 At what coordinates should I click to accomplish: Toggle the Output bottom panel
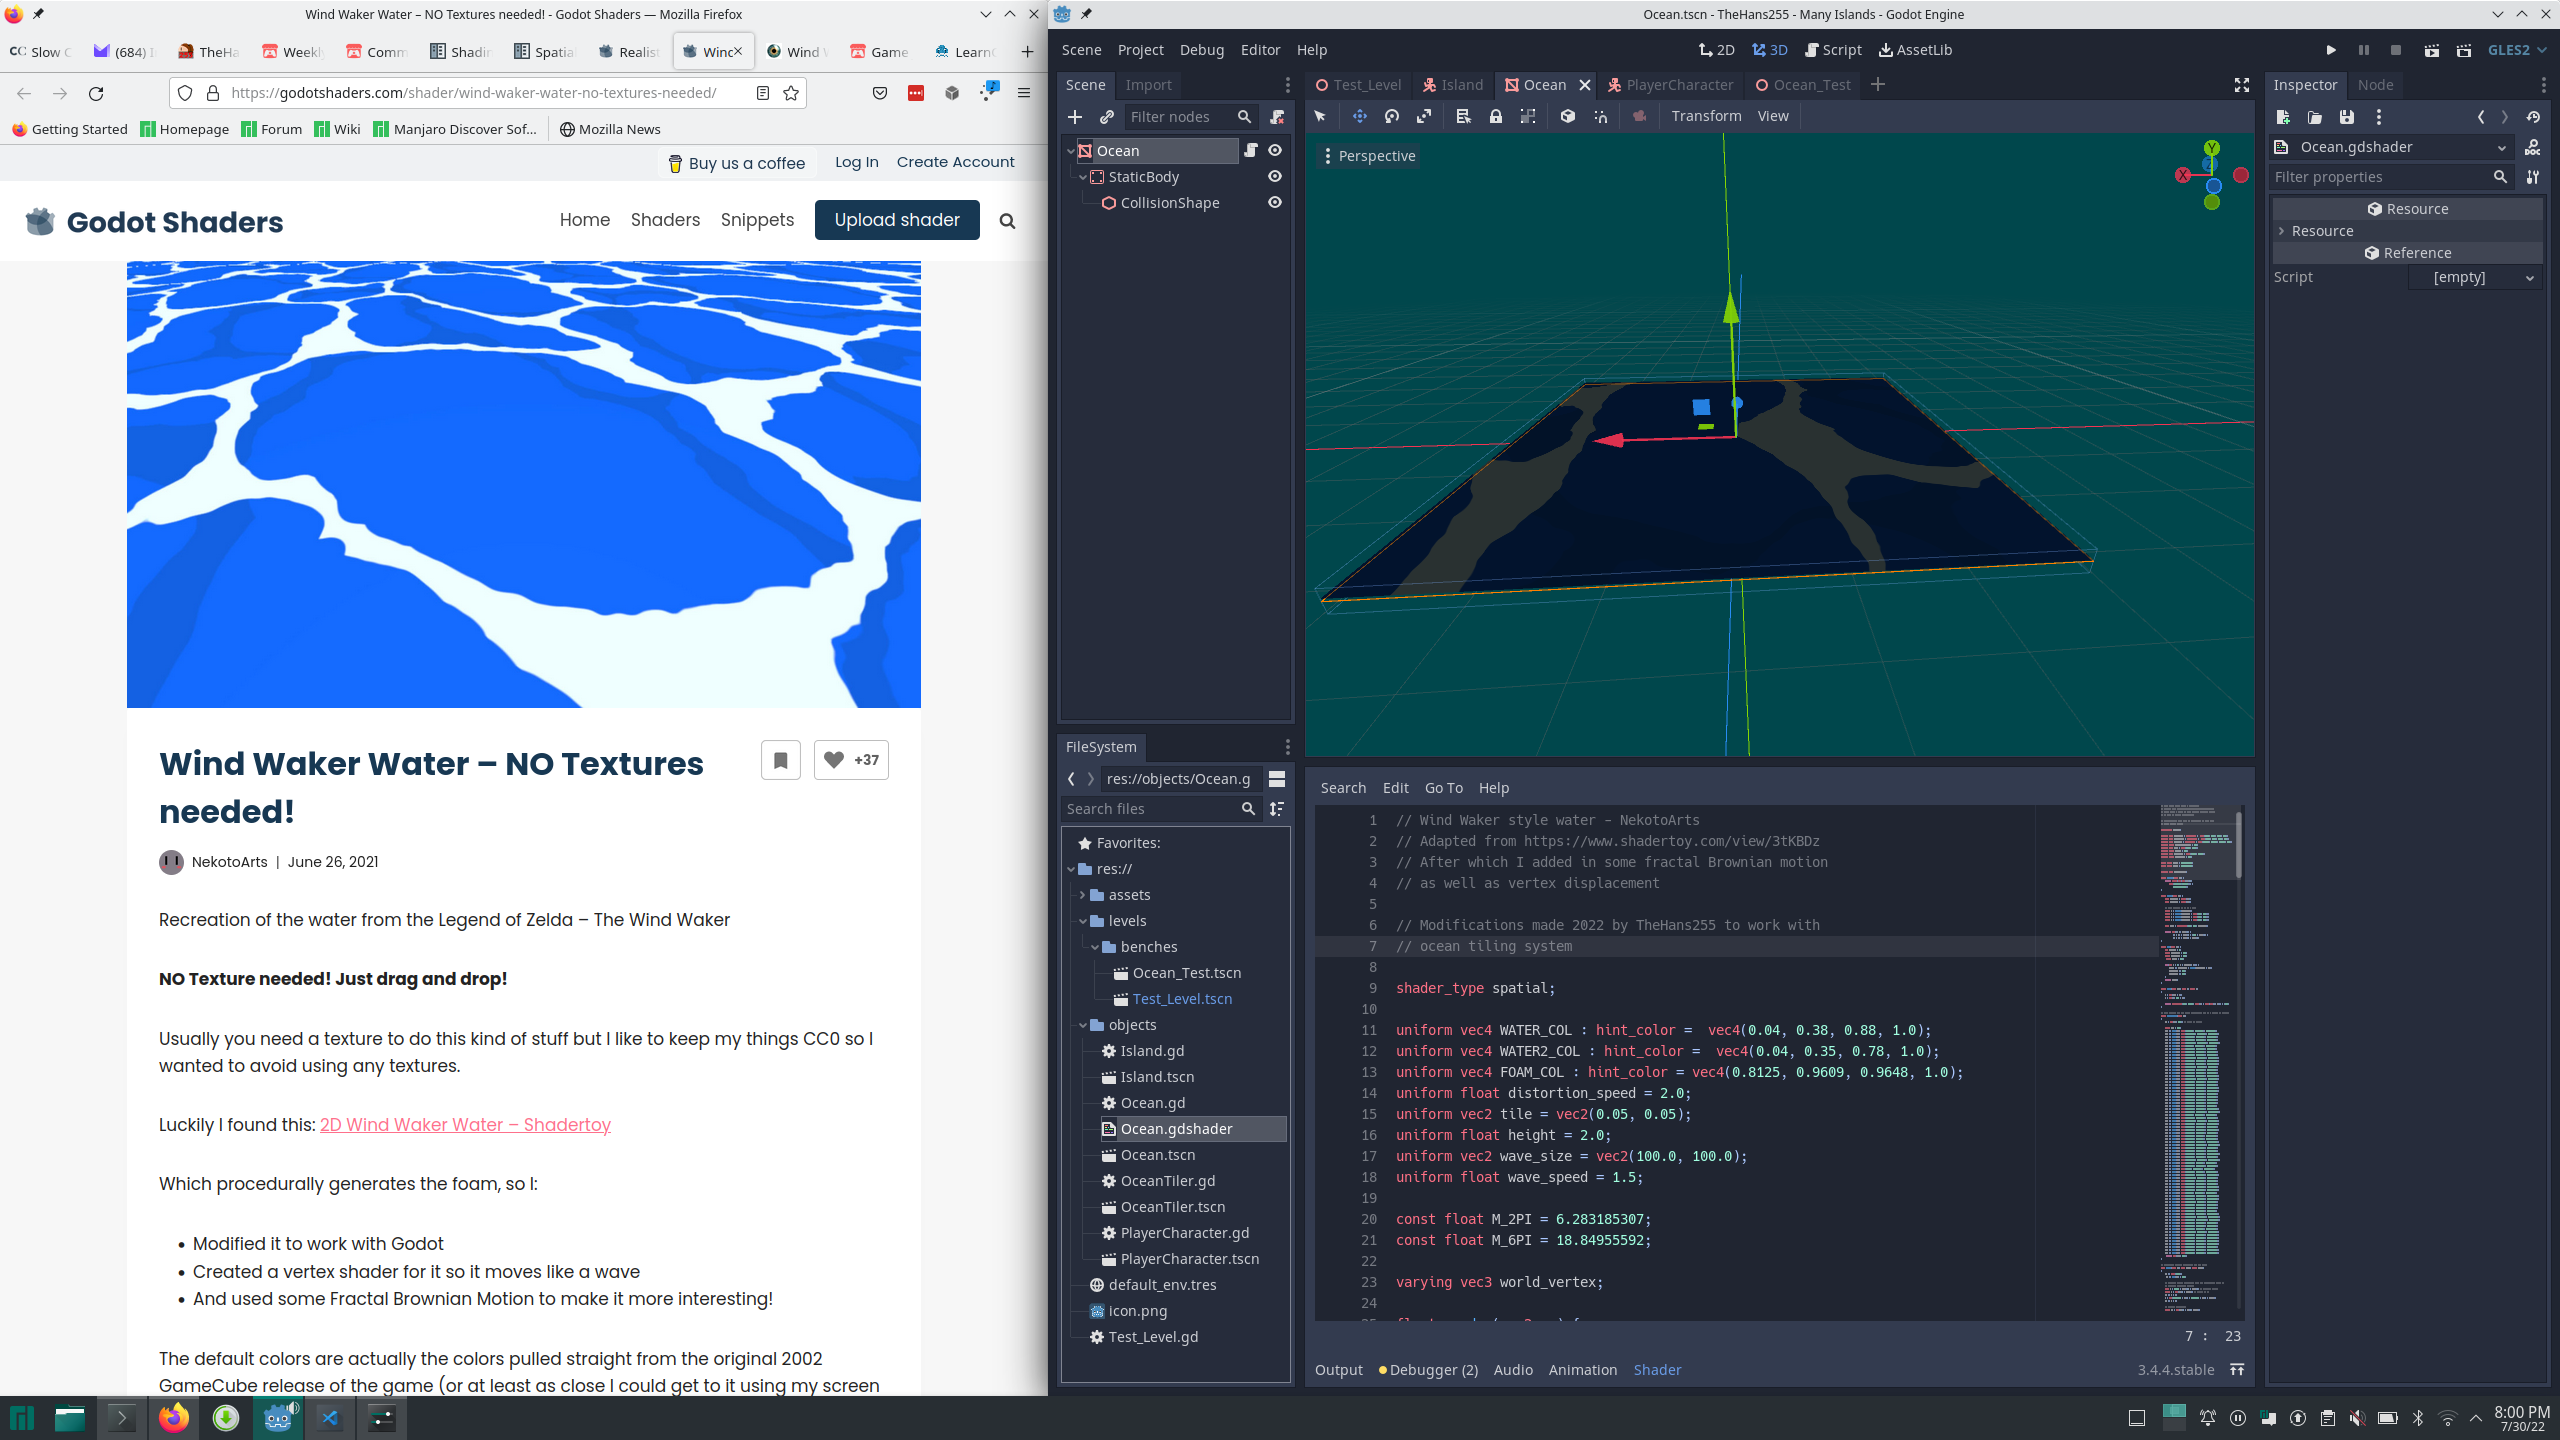click(x=1338, y=1370)
